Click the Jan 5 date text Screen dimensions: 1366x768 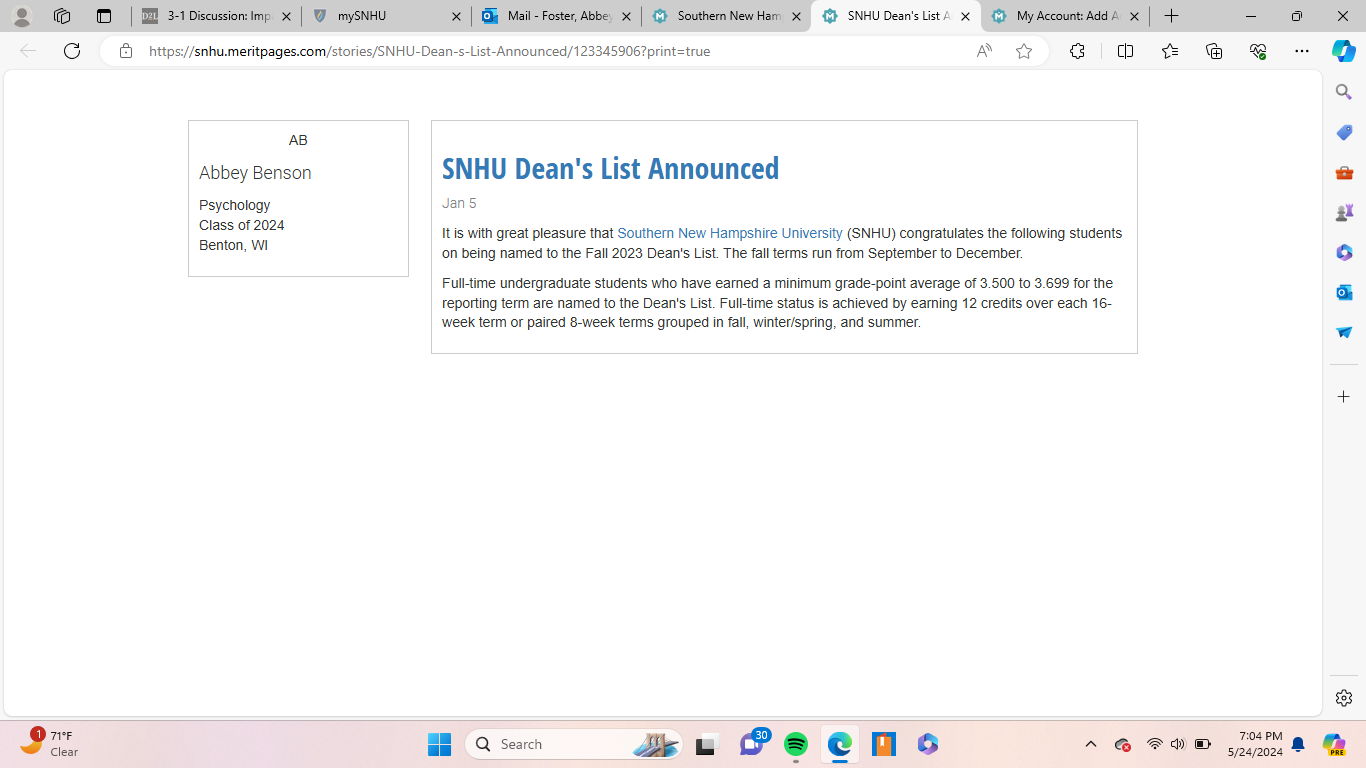pos(459,203)
